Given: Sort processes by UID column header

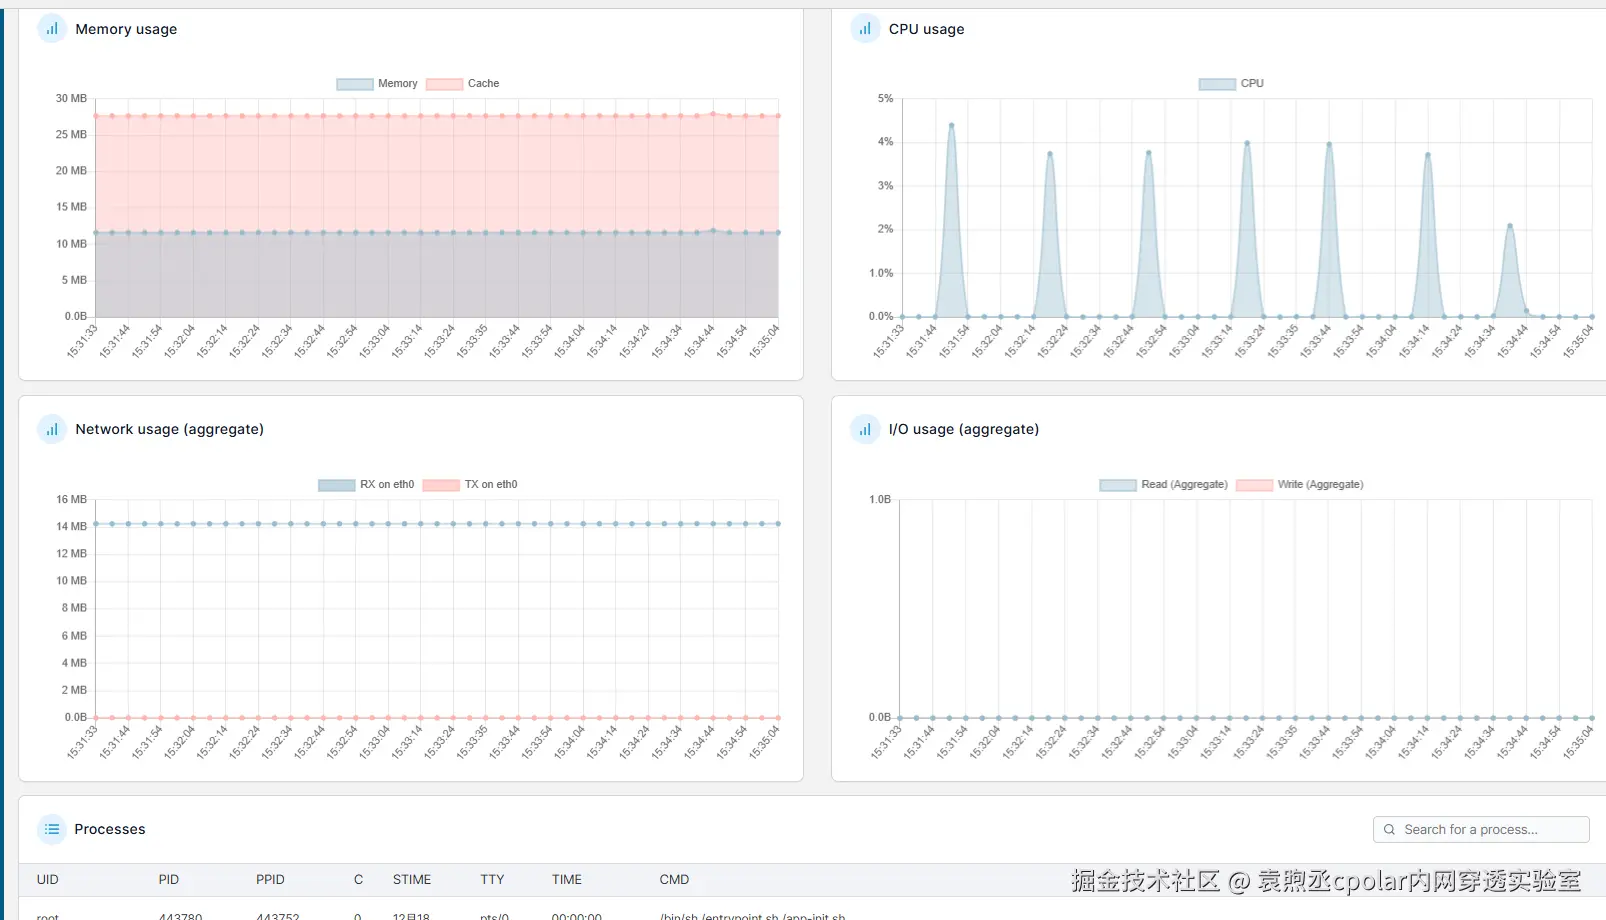Looking at the screenshot, I should (x=48, y=880).
